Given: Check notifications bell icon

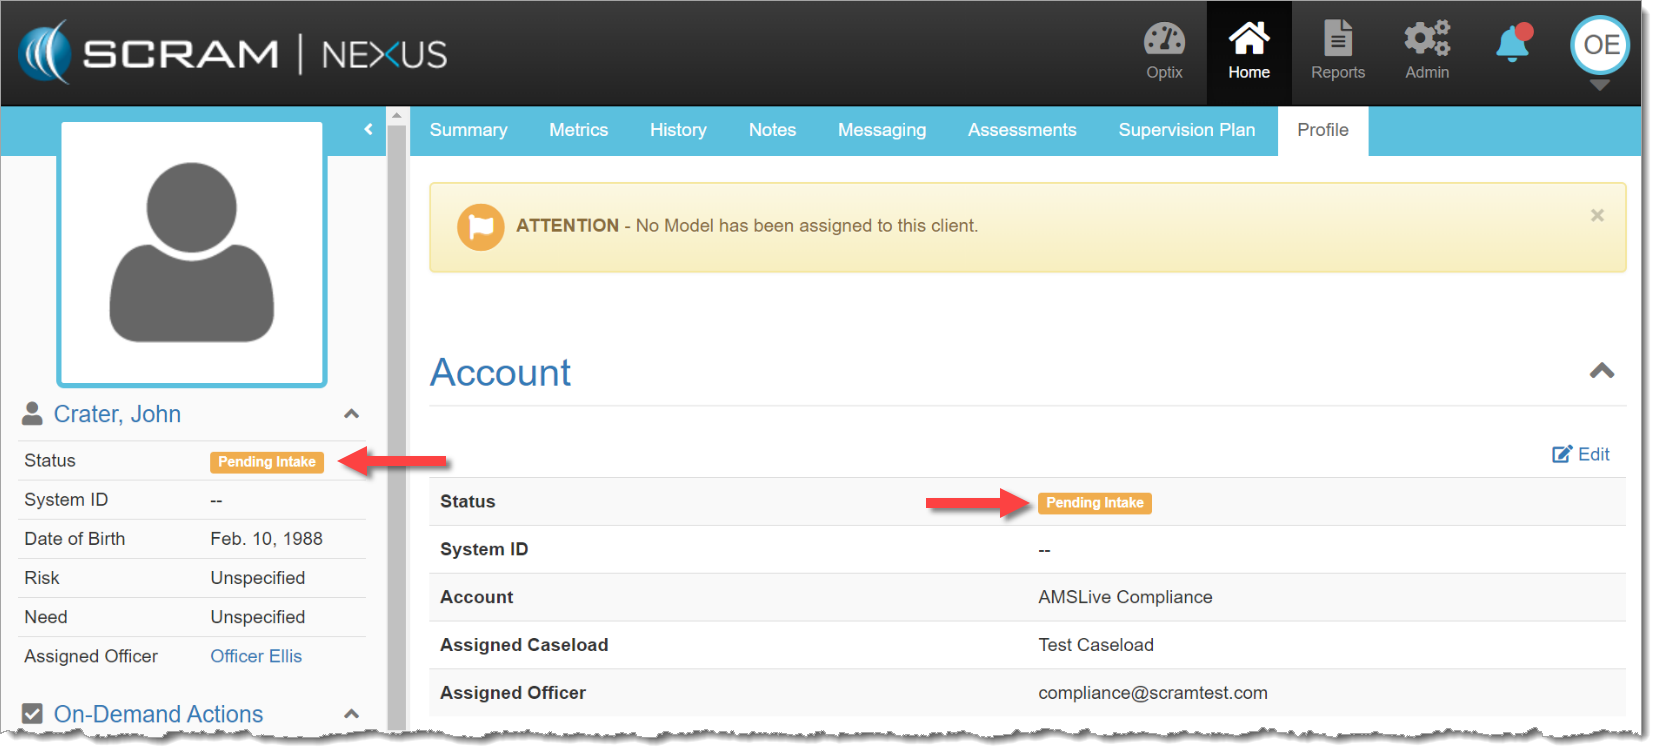Looking at the screenshot, I should pyautogui.click(x=1512, y=44).
